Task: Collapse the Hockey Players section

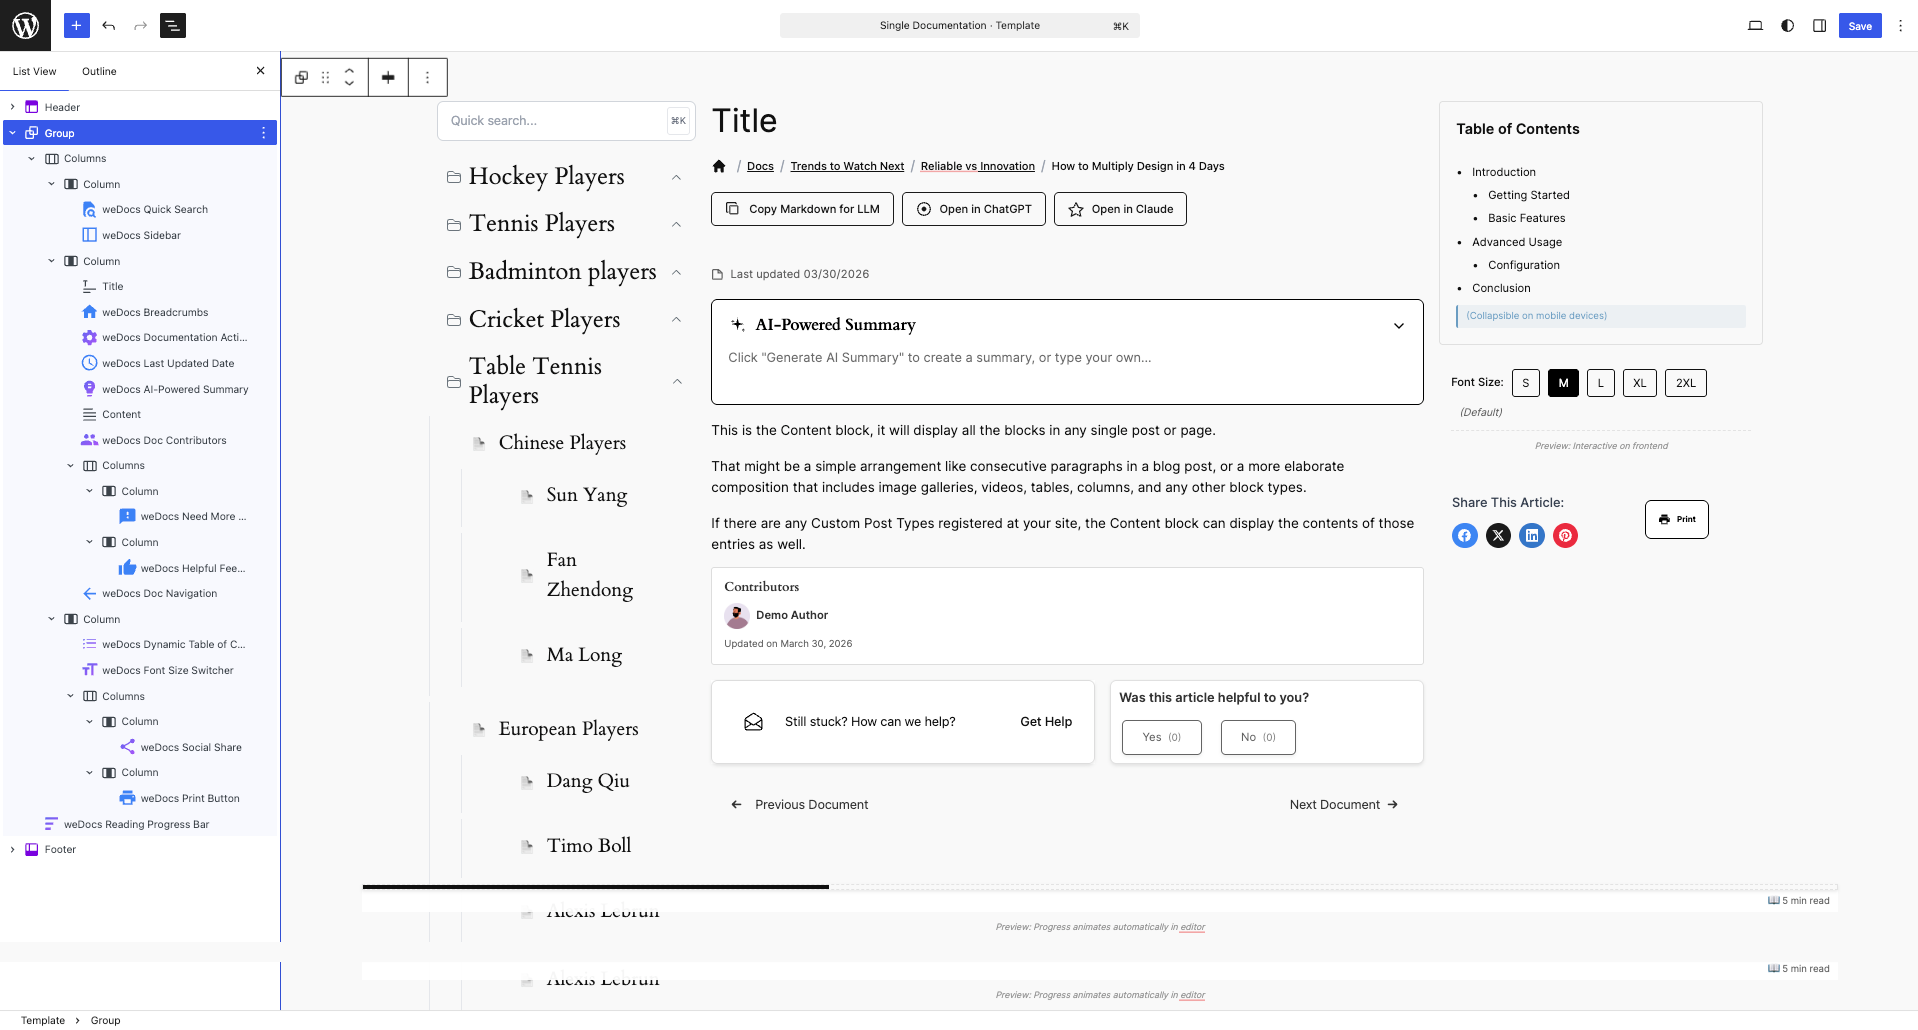Action: (x=678, y=177)
